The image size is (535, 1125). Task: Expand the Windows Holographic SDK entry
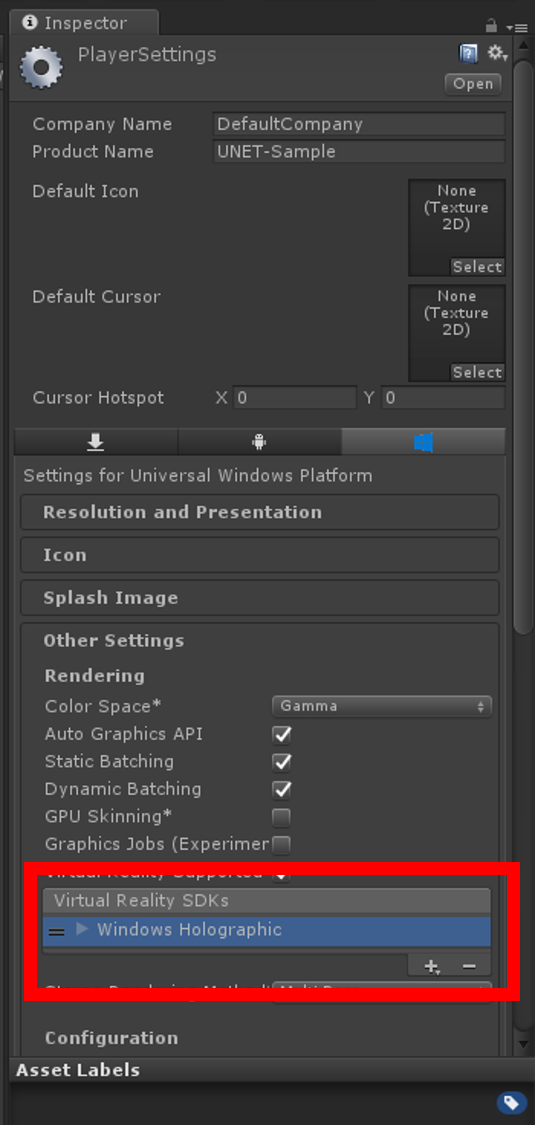coord(82,929)
